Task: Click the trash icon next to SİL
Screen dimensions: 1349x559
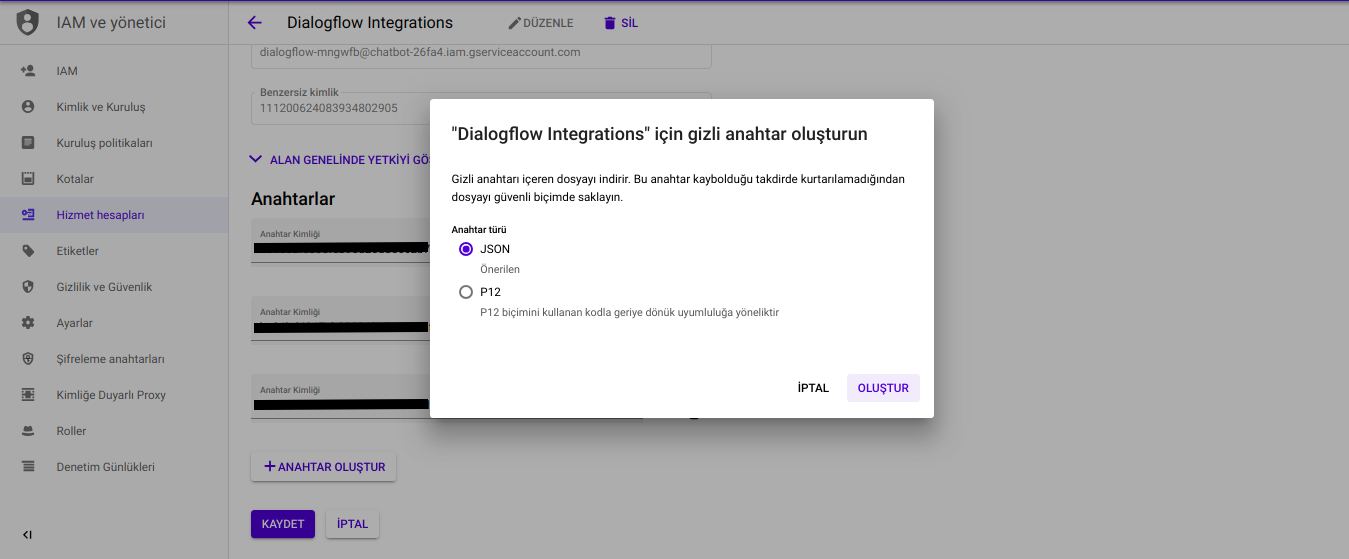Action: pyautogui.click(x=610, y=23)
